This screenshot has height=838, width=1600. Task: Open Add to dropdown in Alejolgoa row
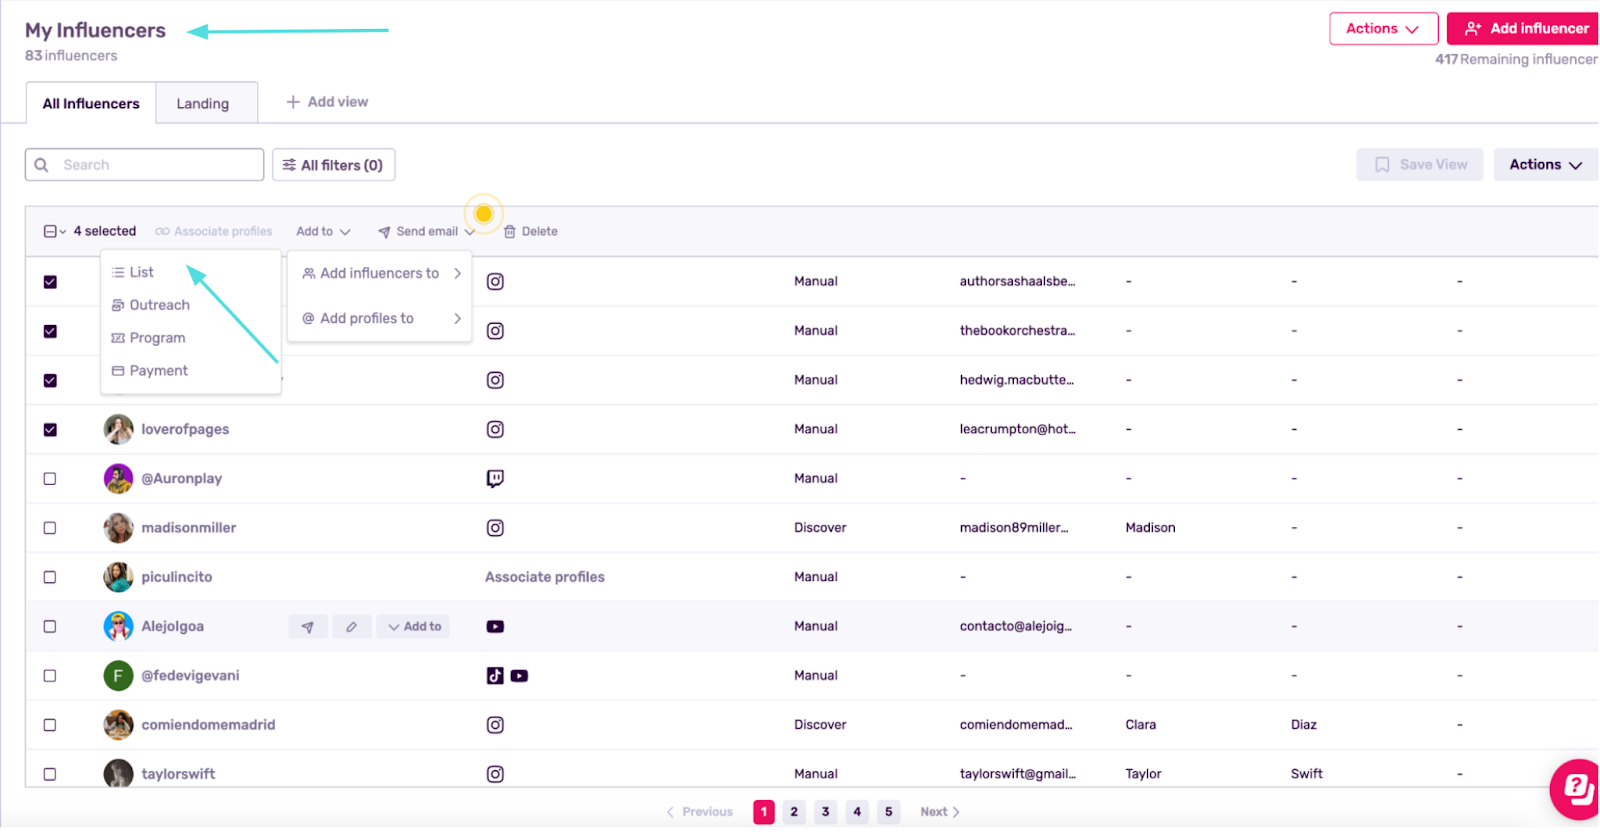click(x=414, y=627)
